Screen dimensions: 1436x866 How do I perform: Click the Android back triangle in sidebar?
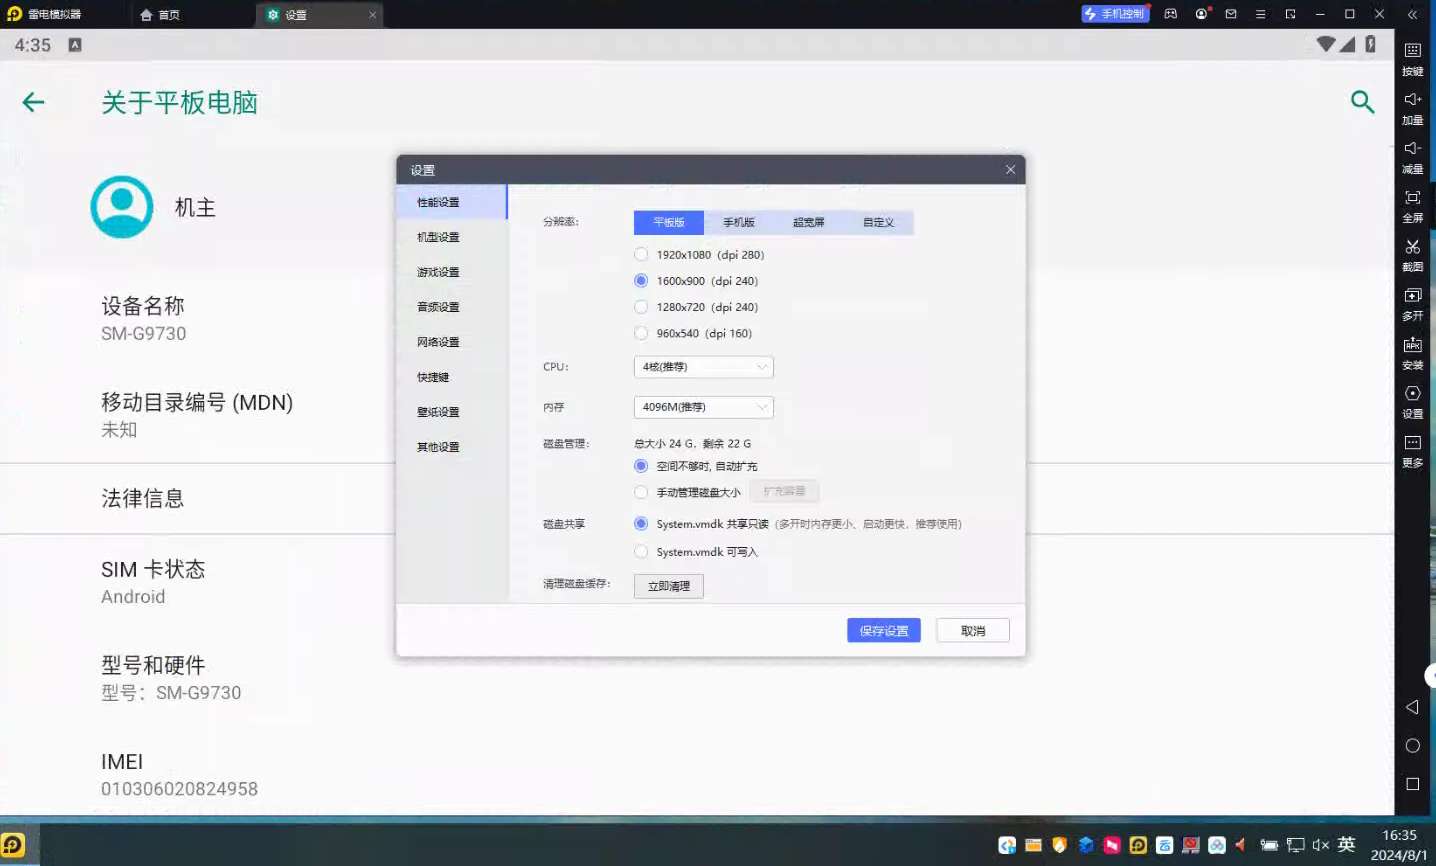coord(1412,707)
